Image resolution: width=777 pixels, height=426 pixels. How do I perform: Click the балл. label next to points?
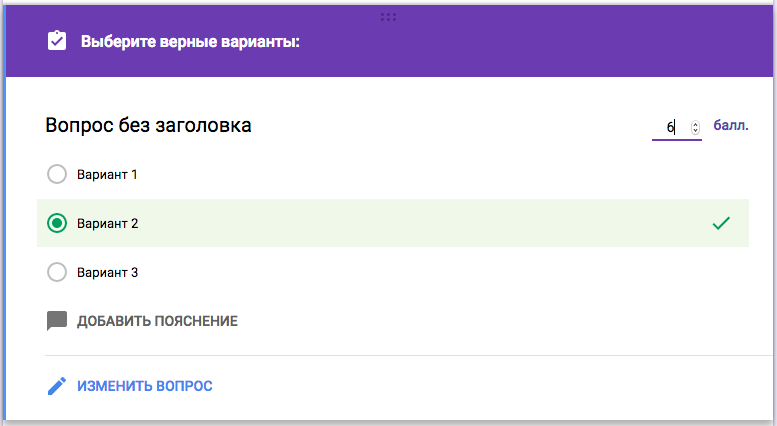731,125
